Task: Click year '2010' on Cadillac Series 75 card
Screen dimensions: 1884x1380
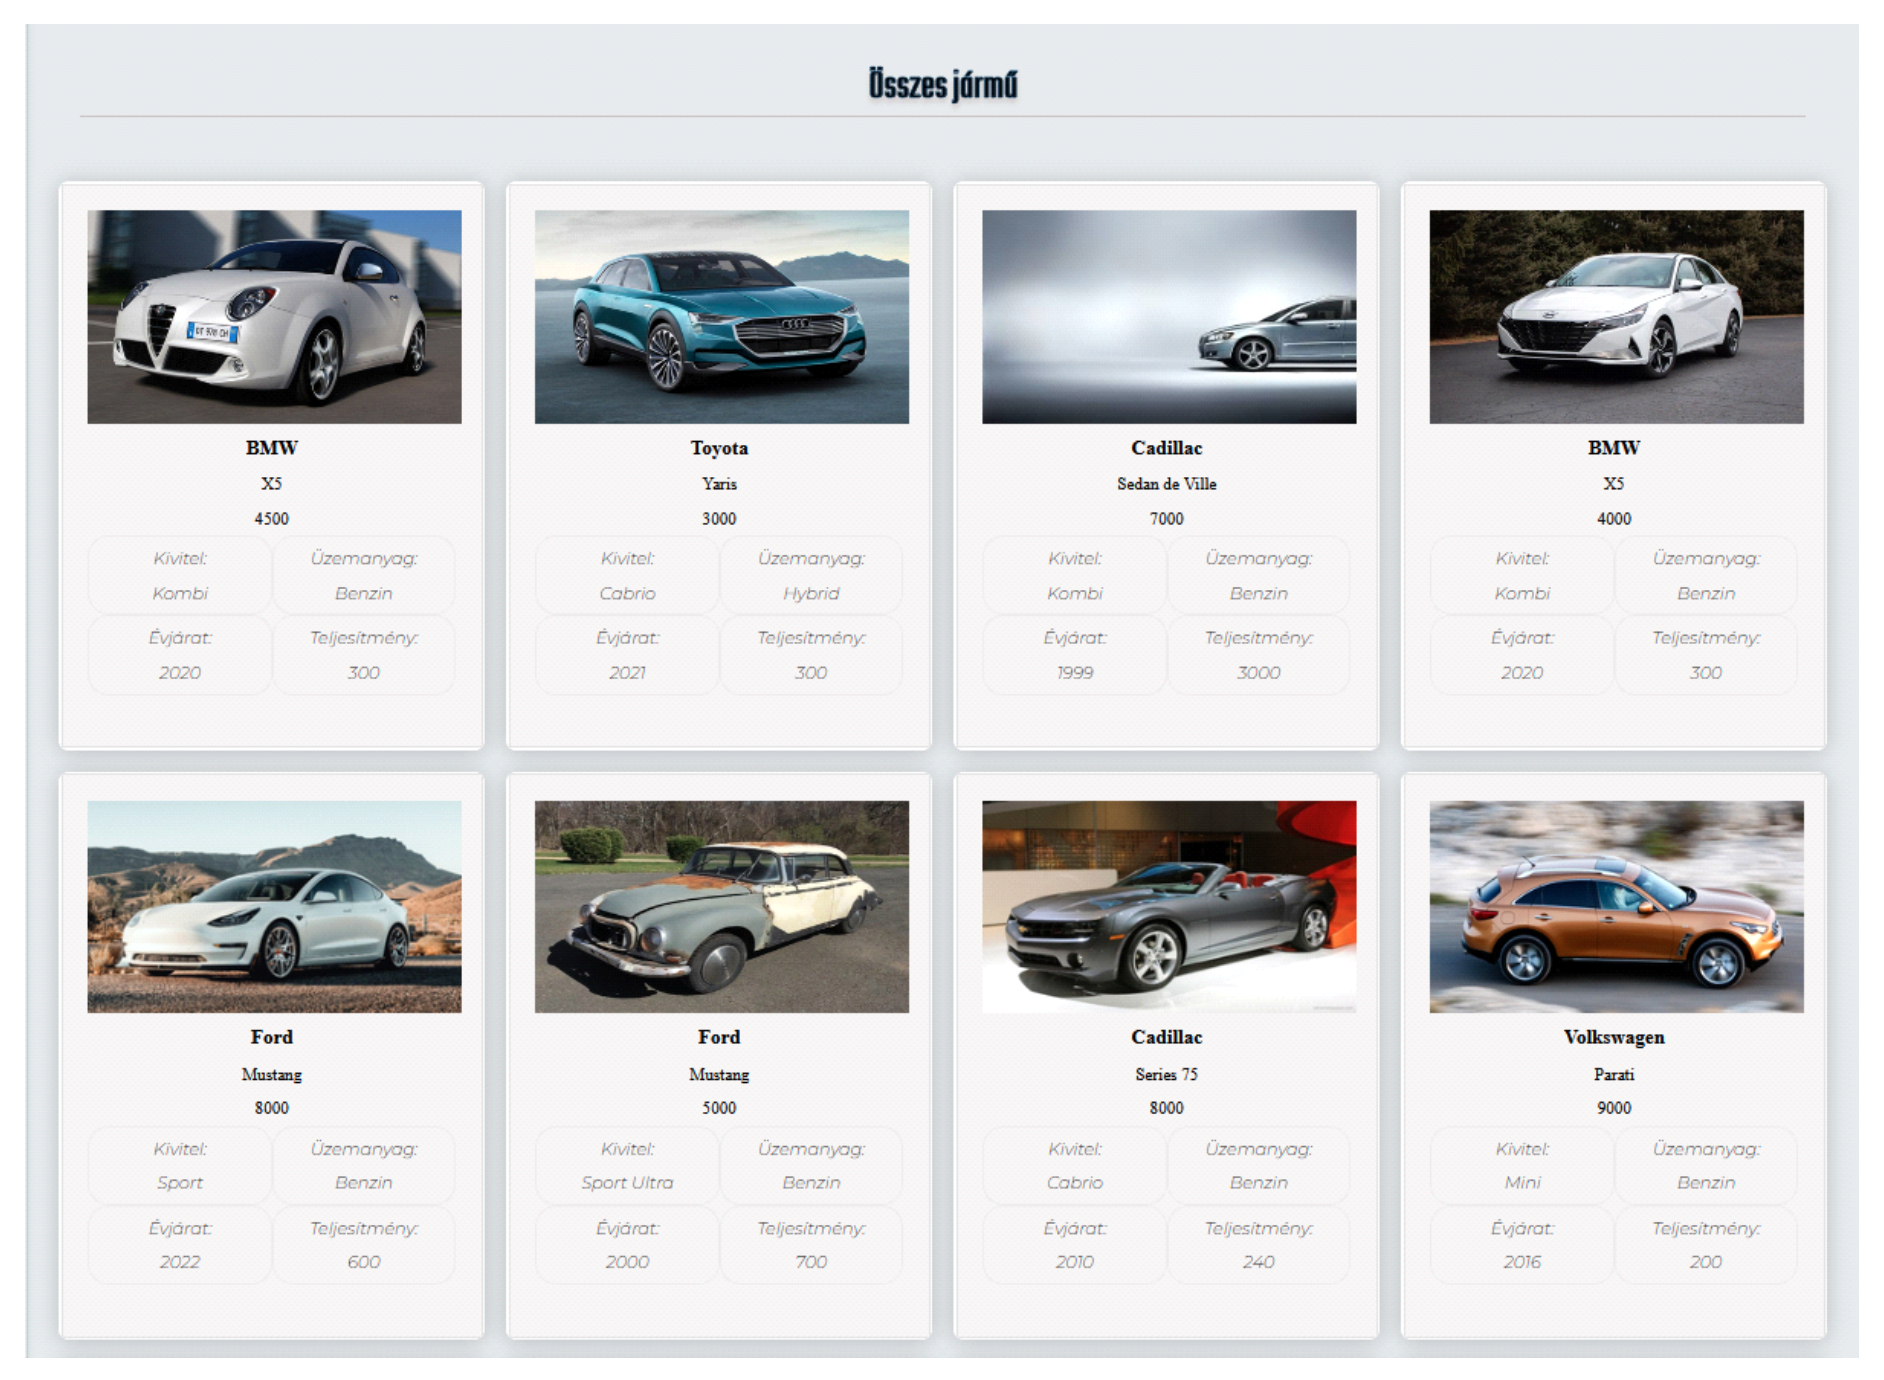Action: 1075,1262
